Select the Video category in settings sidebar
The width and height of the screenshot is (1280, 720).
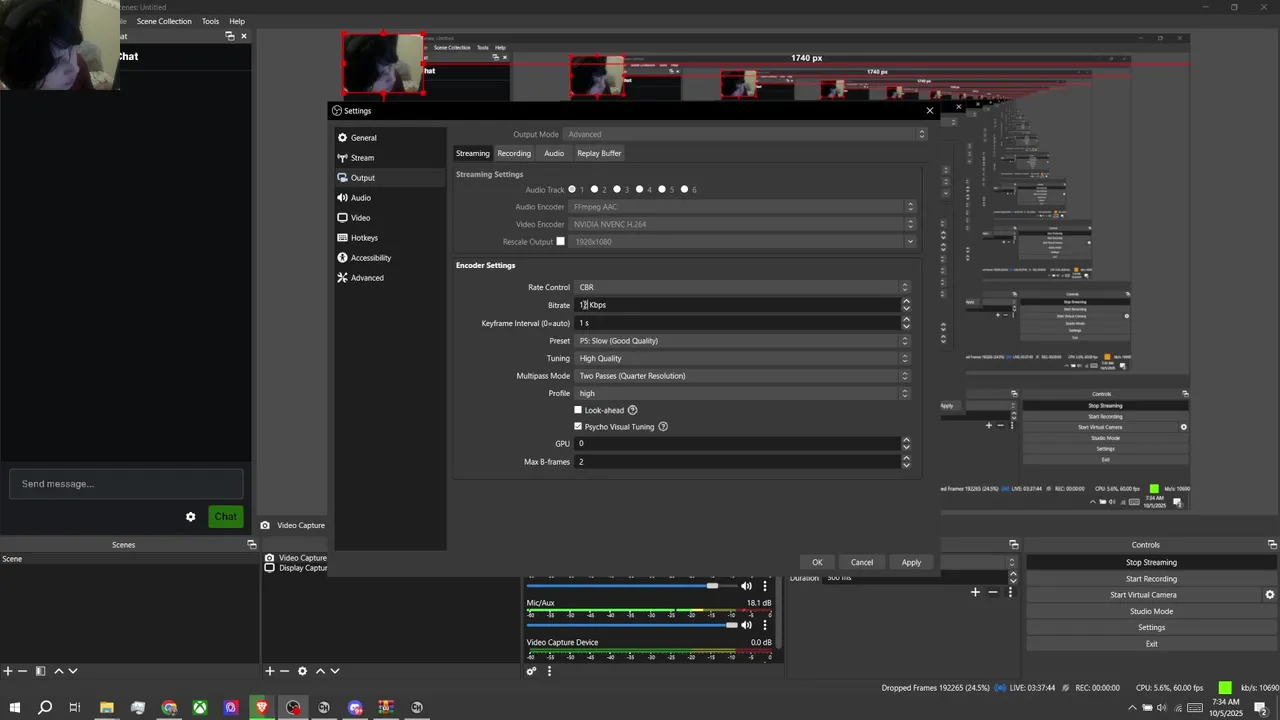tap(390, 218)
